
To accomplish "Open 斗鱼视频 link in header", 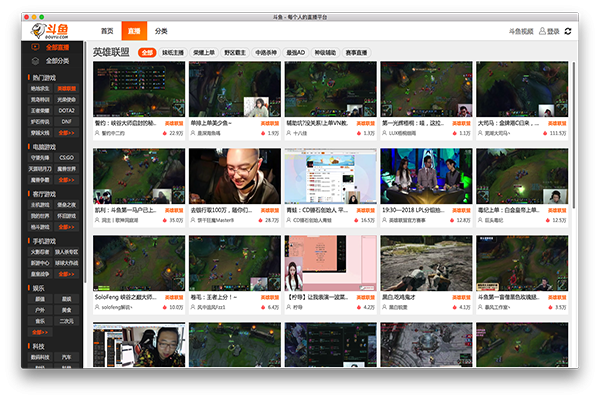I will pos(521,31).
